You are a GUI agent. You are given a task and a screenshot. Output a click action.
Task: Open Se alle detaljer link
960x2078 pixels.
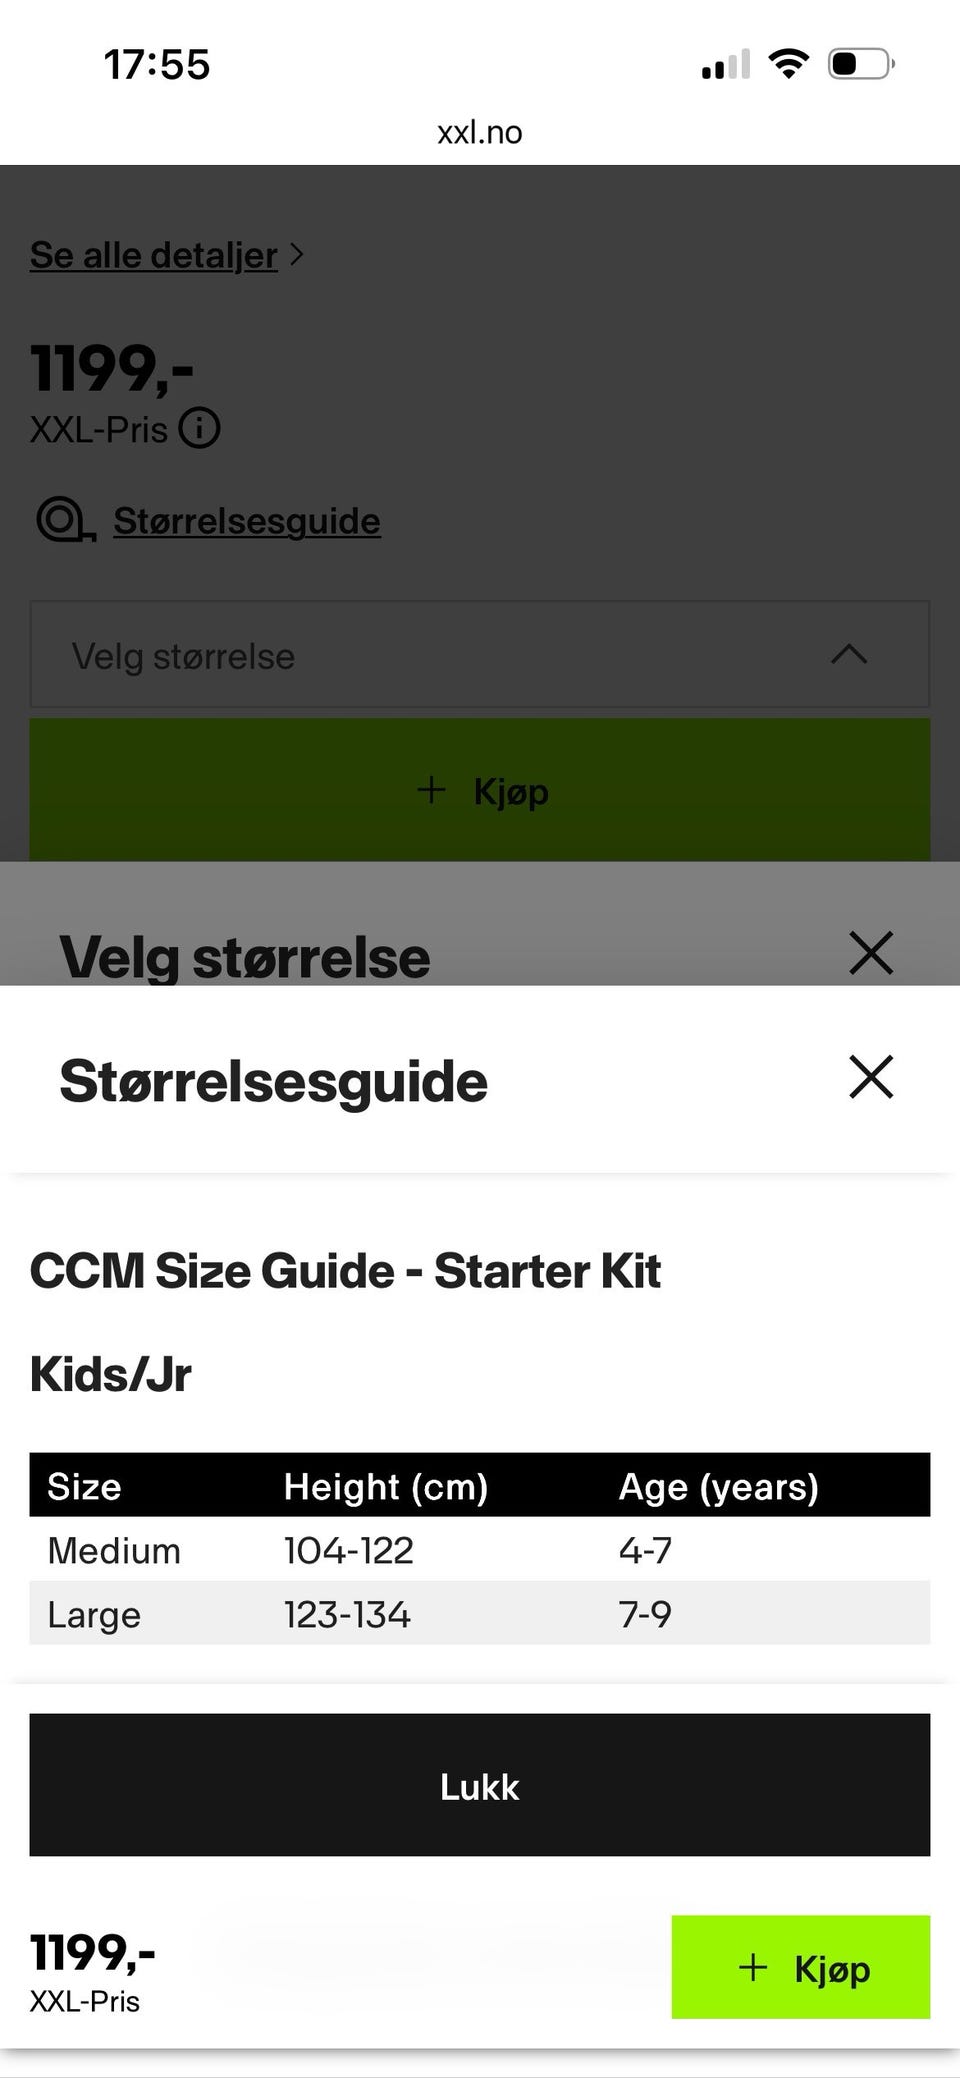[153, 255]
